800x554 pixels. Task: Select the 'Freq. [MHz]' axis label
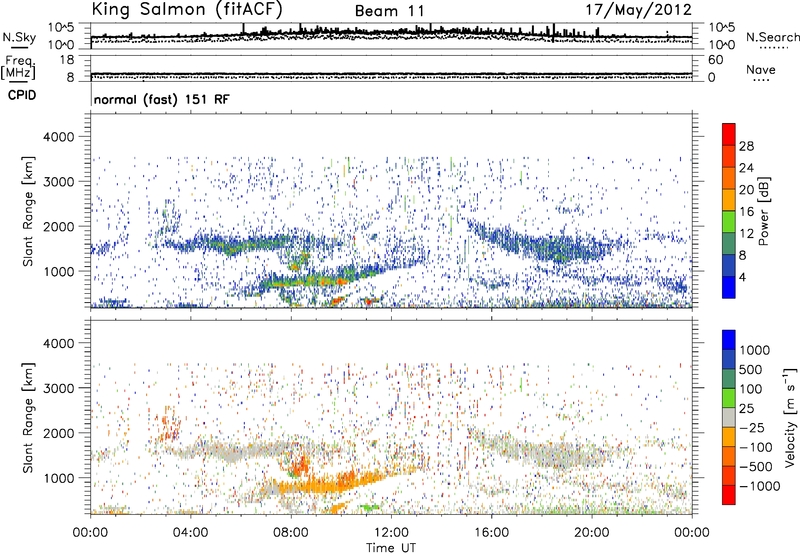point(19,68)
